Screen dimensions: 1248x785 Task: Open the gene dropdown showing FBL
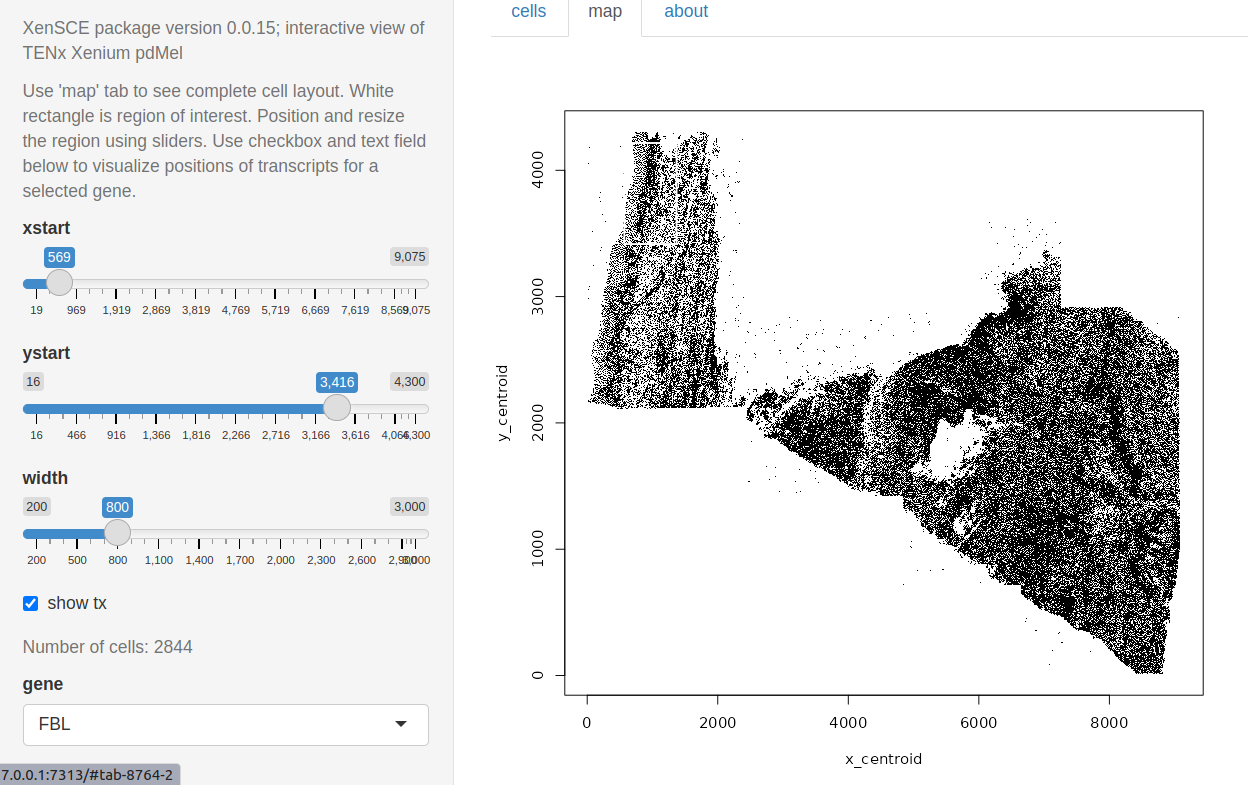click(226, 725)
